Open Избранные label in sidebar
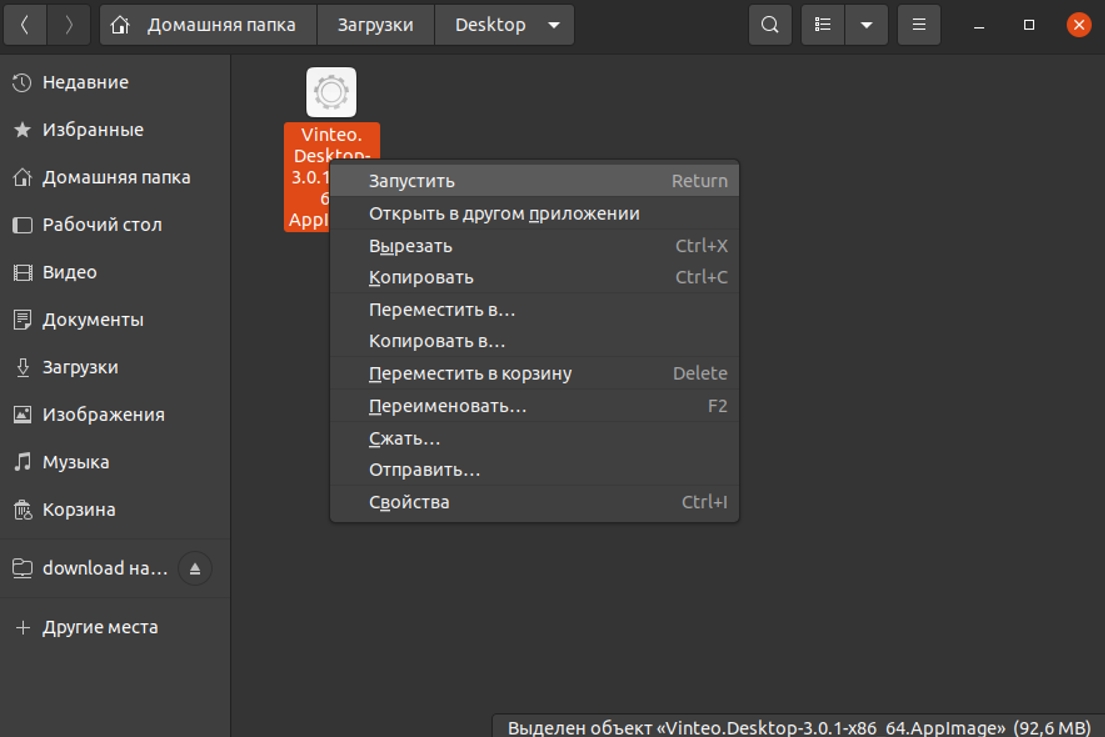The width and height of the screenshot is (1105, 737). coord(93,130)
